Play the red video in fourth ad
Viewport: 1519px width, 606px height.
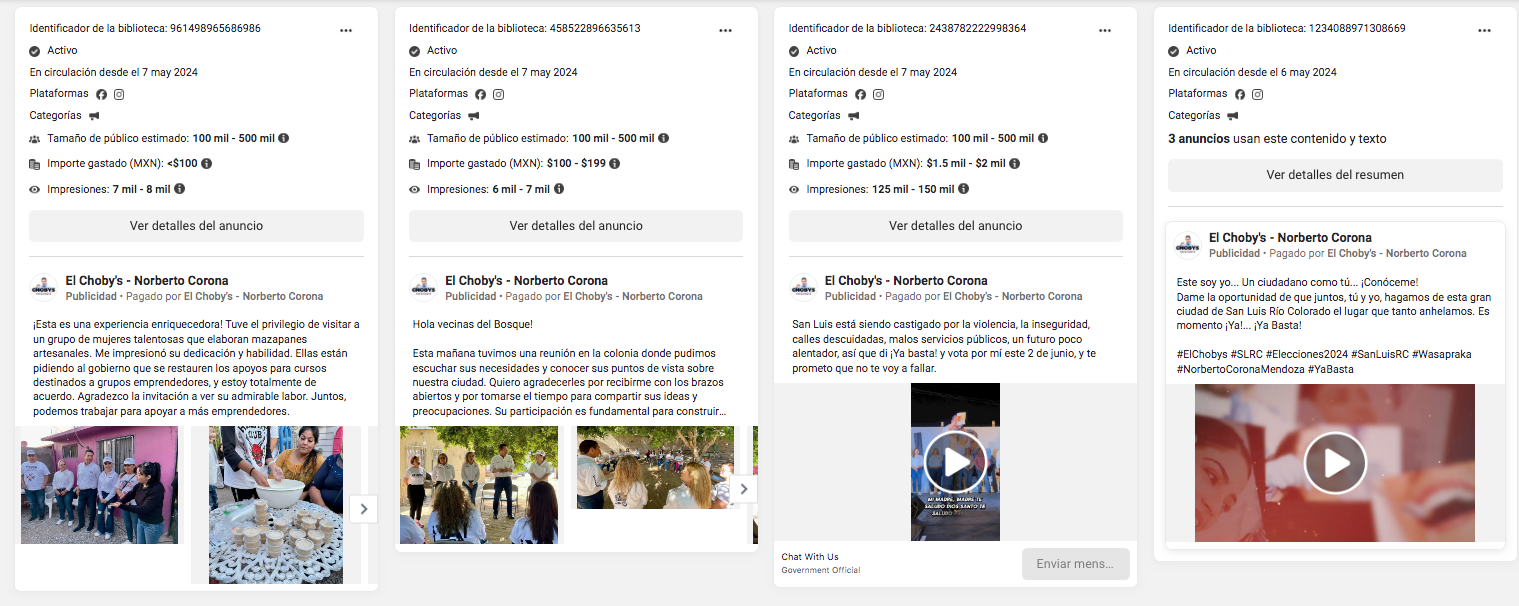(1334, 463)
